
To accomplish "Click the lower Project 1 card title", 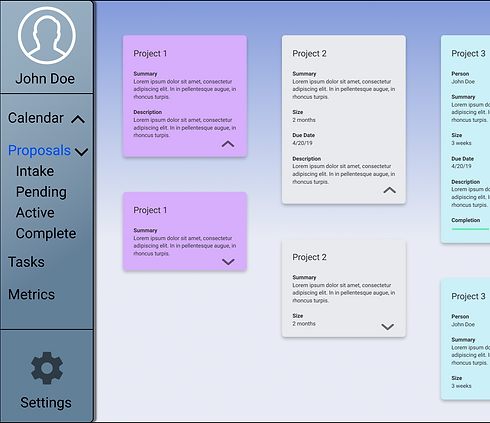I will point(150,210).
